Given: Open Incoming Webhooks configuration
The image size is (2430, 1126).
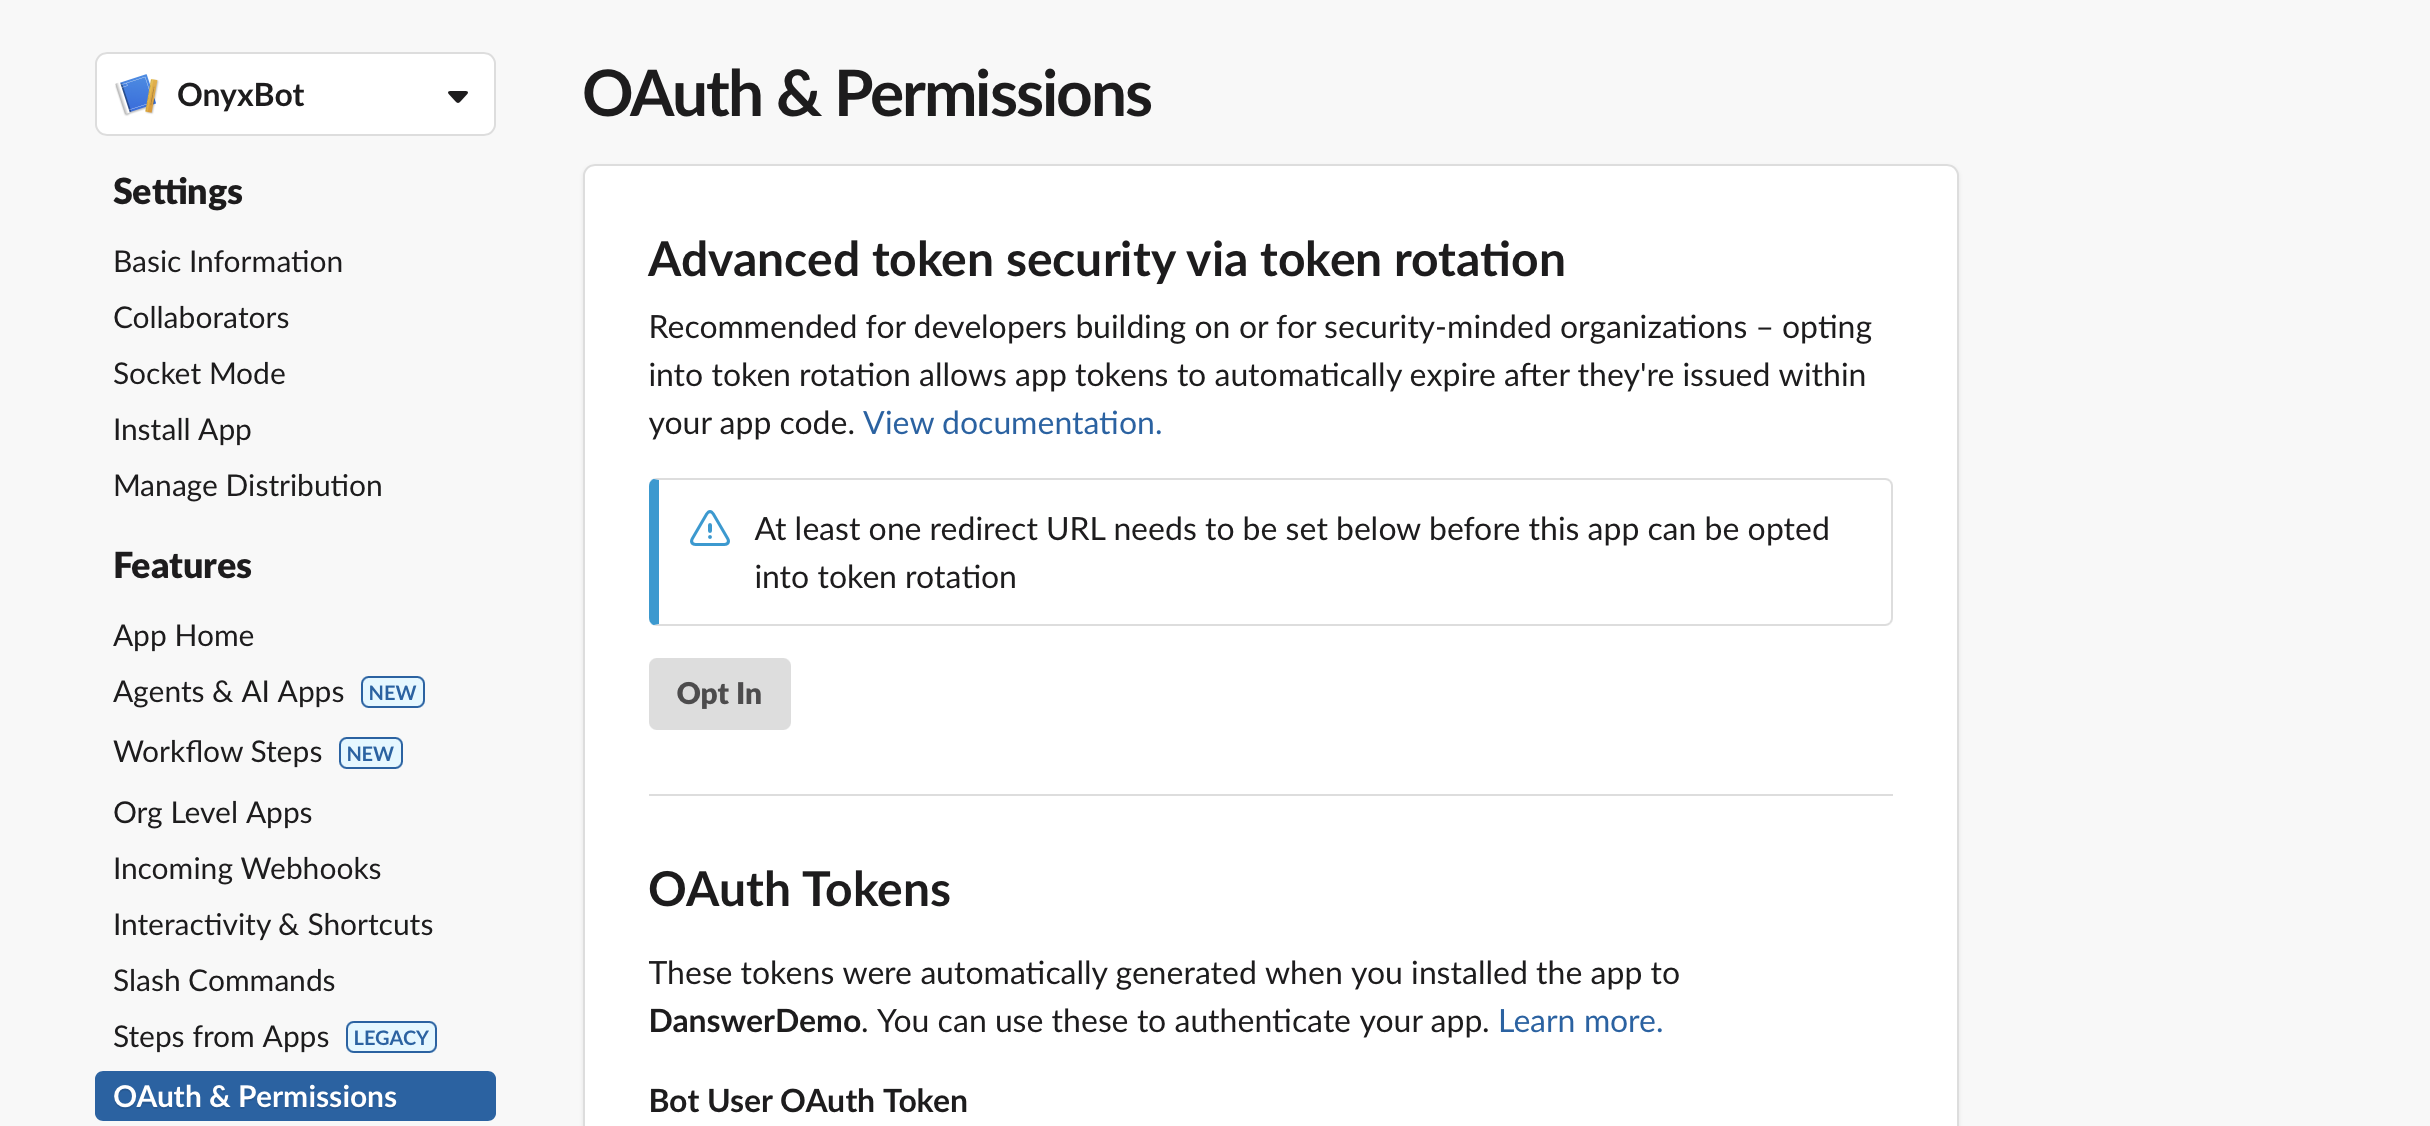Looking at the screenshot, I should 247,868.
